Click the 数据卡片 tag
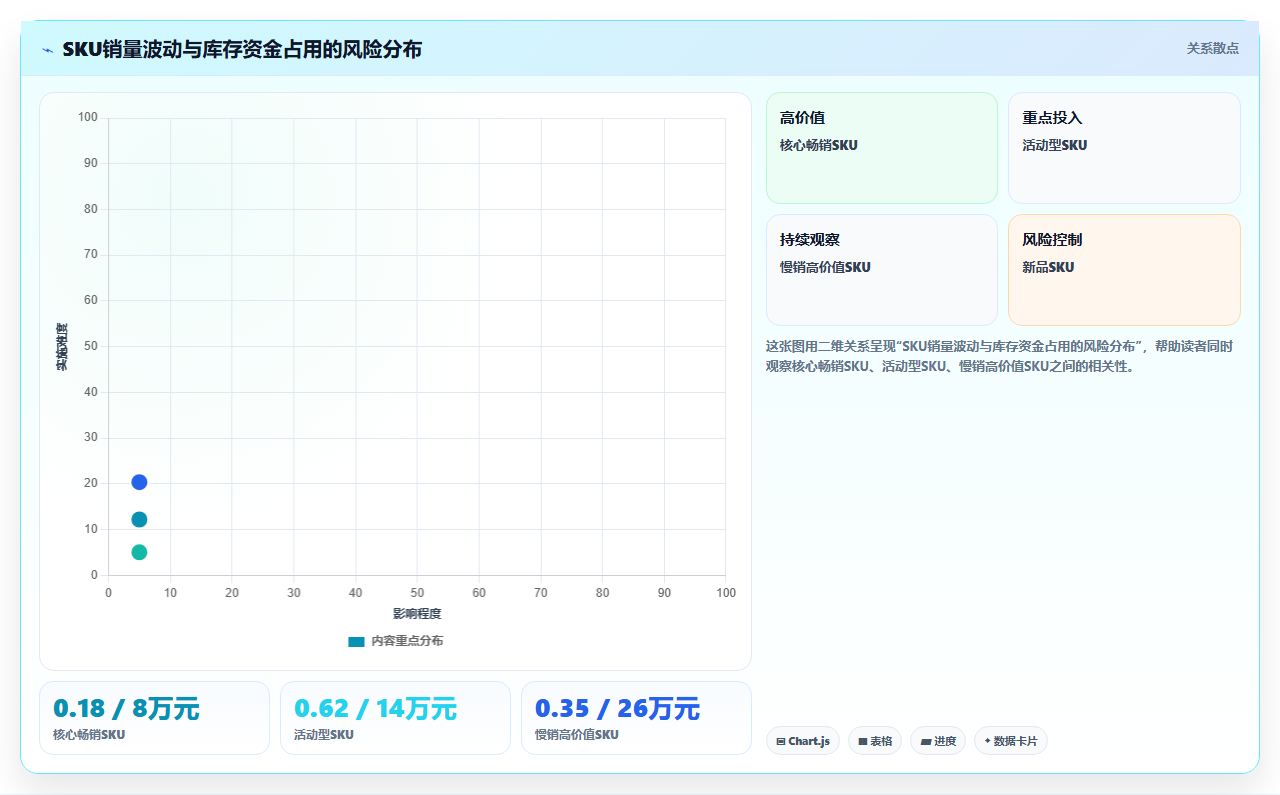1280x795 pixels. click(1011, 741)
